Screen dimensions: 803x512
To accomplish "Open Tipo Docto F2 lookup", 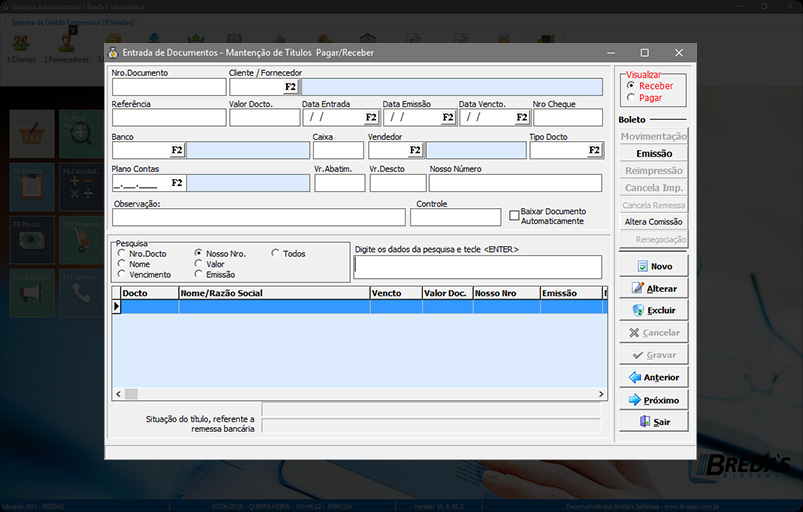I will tap(593, 150).
